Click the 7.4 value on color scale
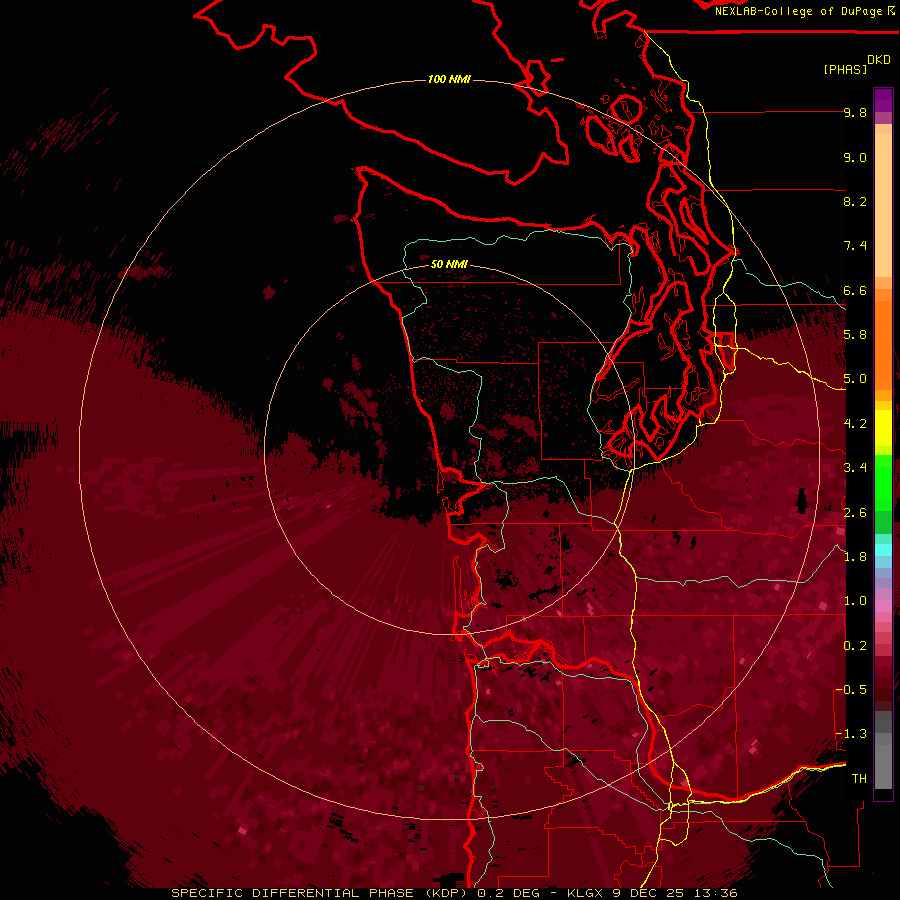Image resolution: width=900 pixels, height=900 pixels. tap(855, 246)
